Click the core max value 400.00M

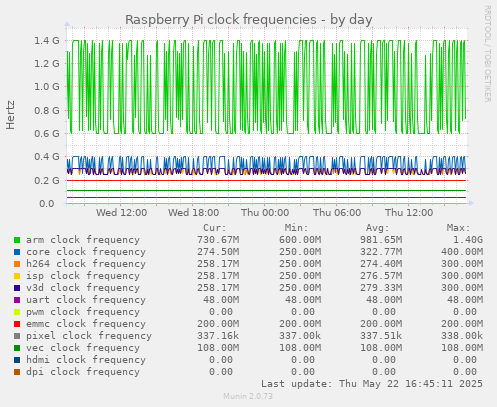pos(462,252)
